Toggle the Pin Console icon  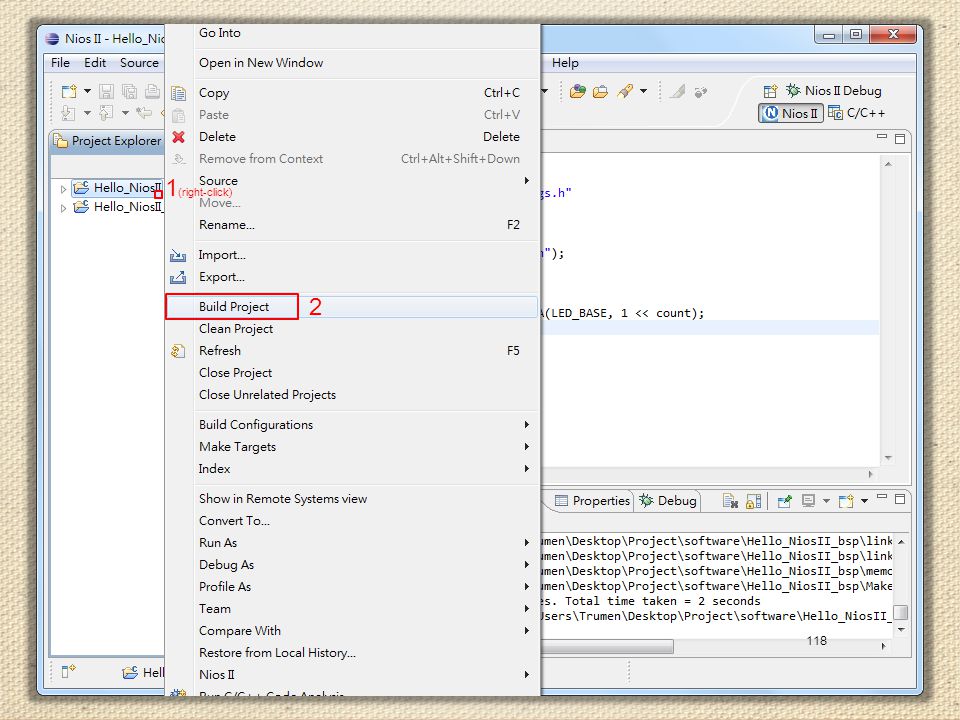click(x=784, y=501)
